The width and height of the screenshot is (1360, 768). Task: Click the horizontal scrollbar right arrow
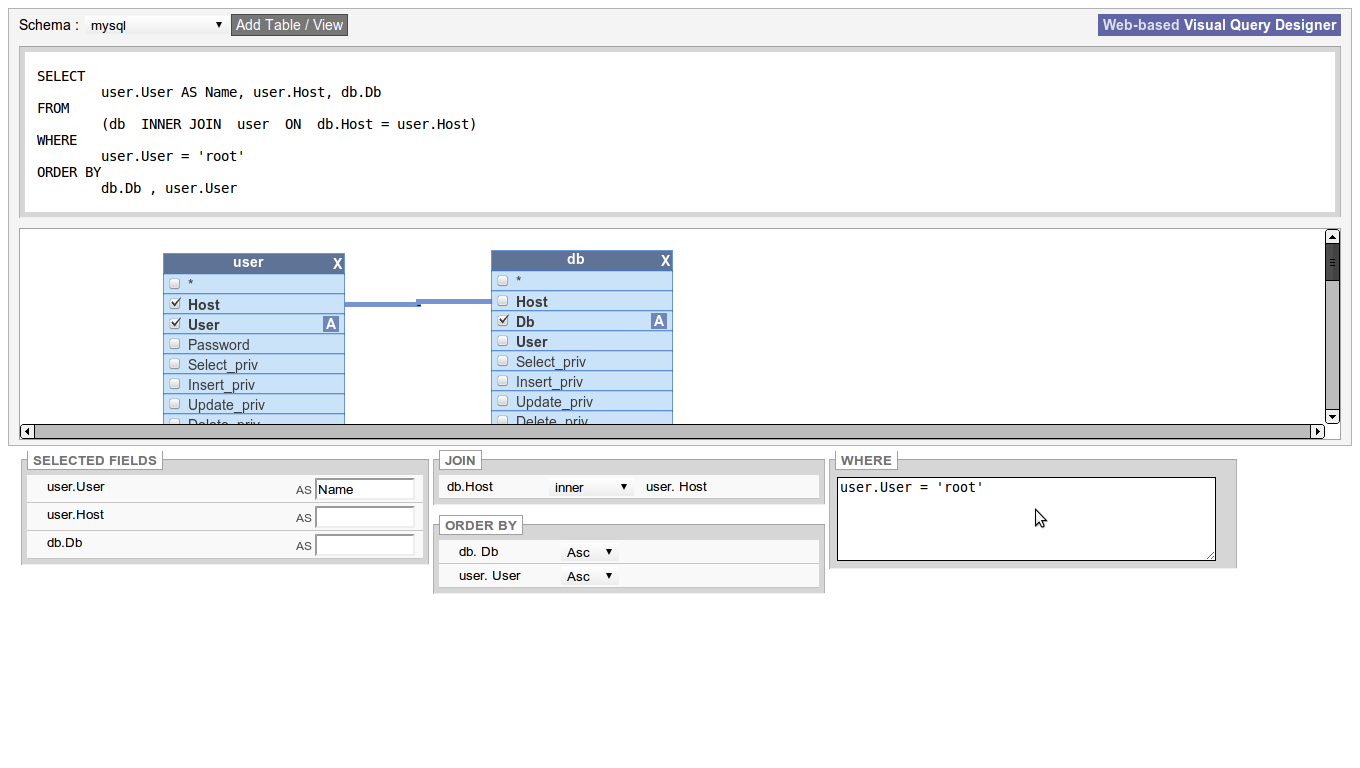point(1318,431)
